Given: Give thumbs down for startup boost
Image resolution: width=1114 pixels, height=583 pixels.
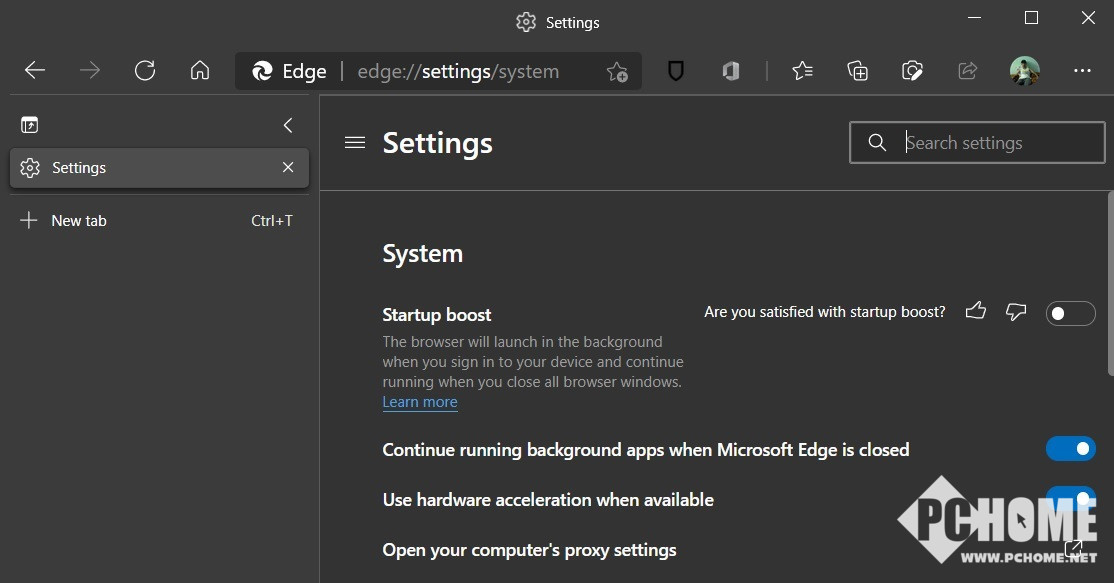Looking at the screenshot, I should pos(1016,312).
